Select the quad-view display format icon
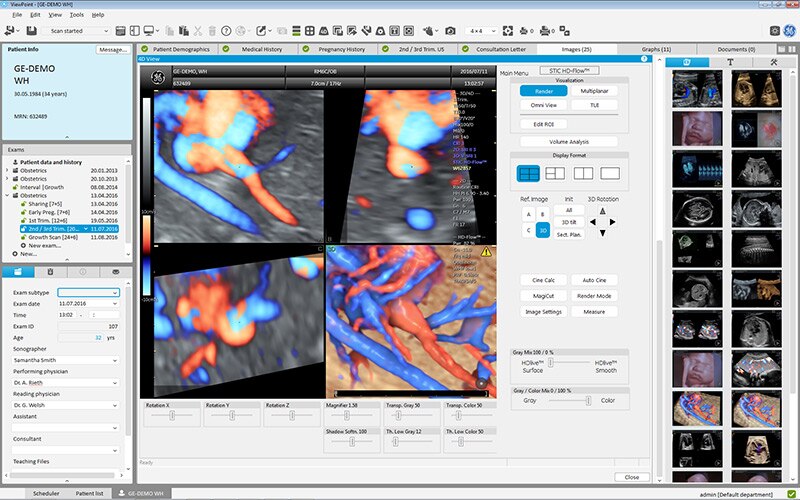Viewport: 800px width, 500px height. pyautogui.click(x=529, y=174)
